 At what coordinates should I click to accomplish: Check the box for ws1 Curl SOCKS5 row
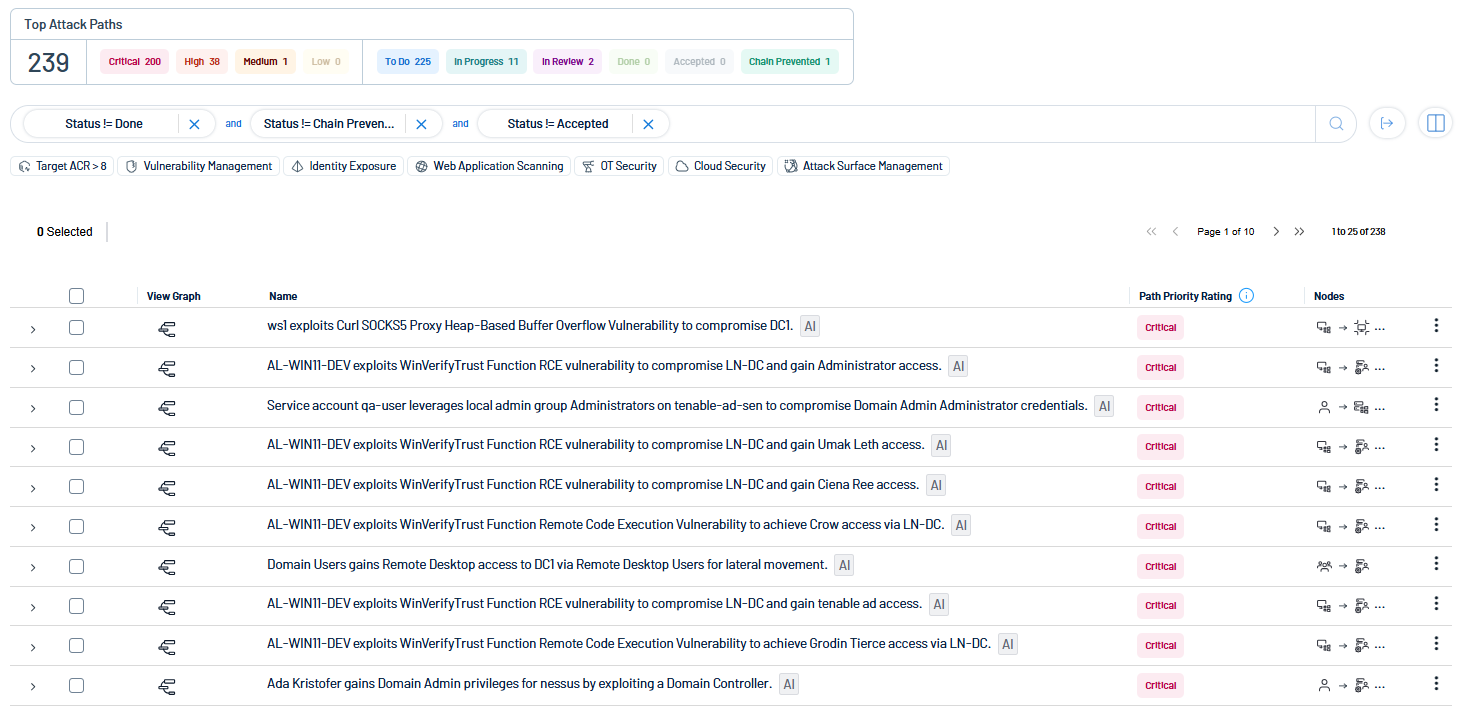point(76,328)
